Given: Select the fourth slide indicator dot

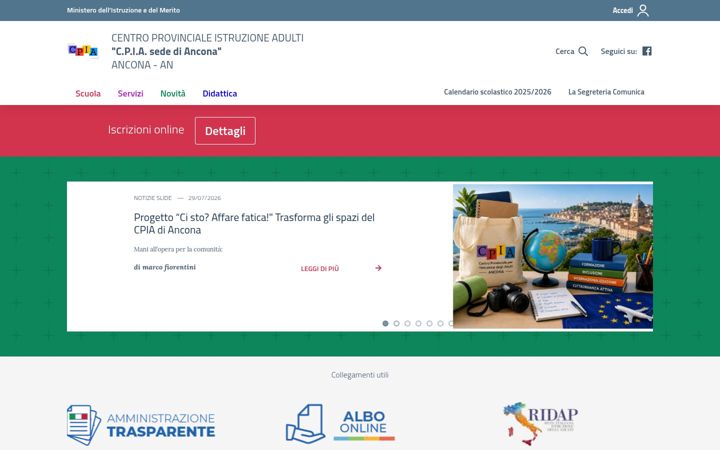Looking at the screenshot, I should coord(418,323).
